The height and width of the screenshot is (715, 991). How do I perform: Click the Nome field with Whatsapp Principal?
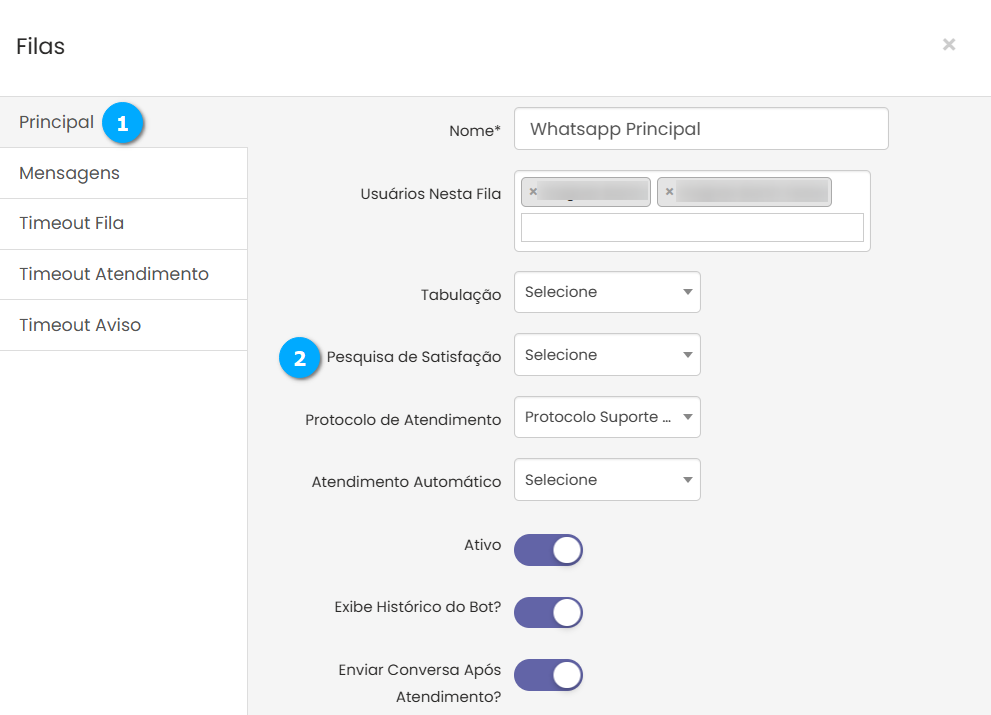[x=700, y=129]
